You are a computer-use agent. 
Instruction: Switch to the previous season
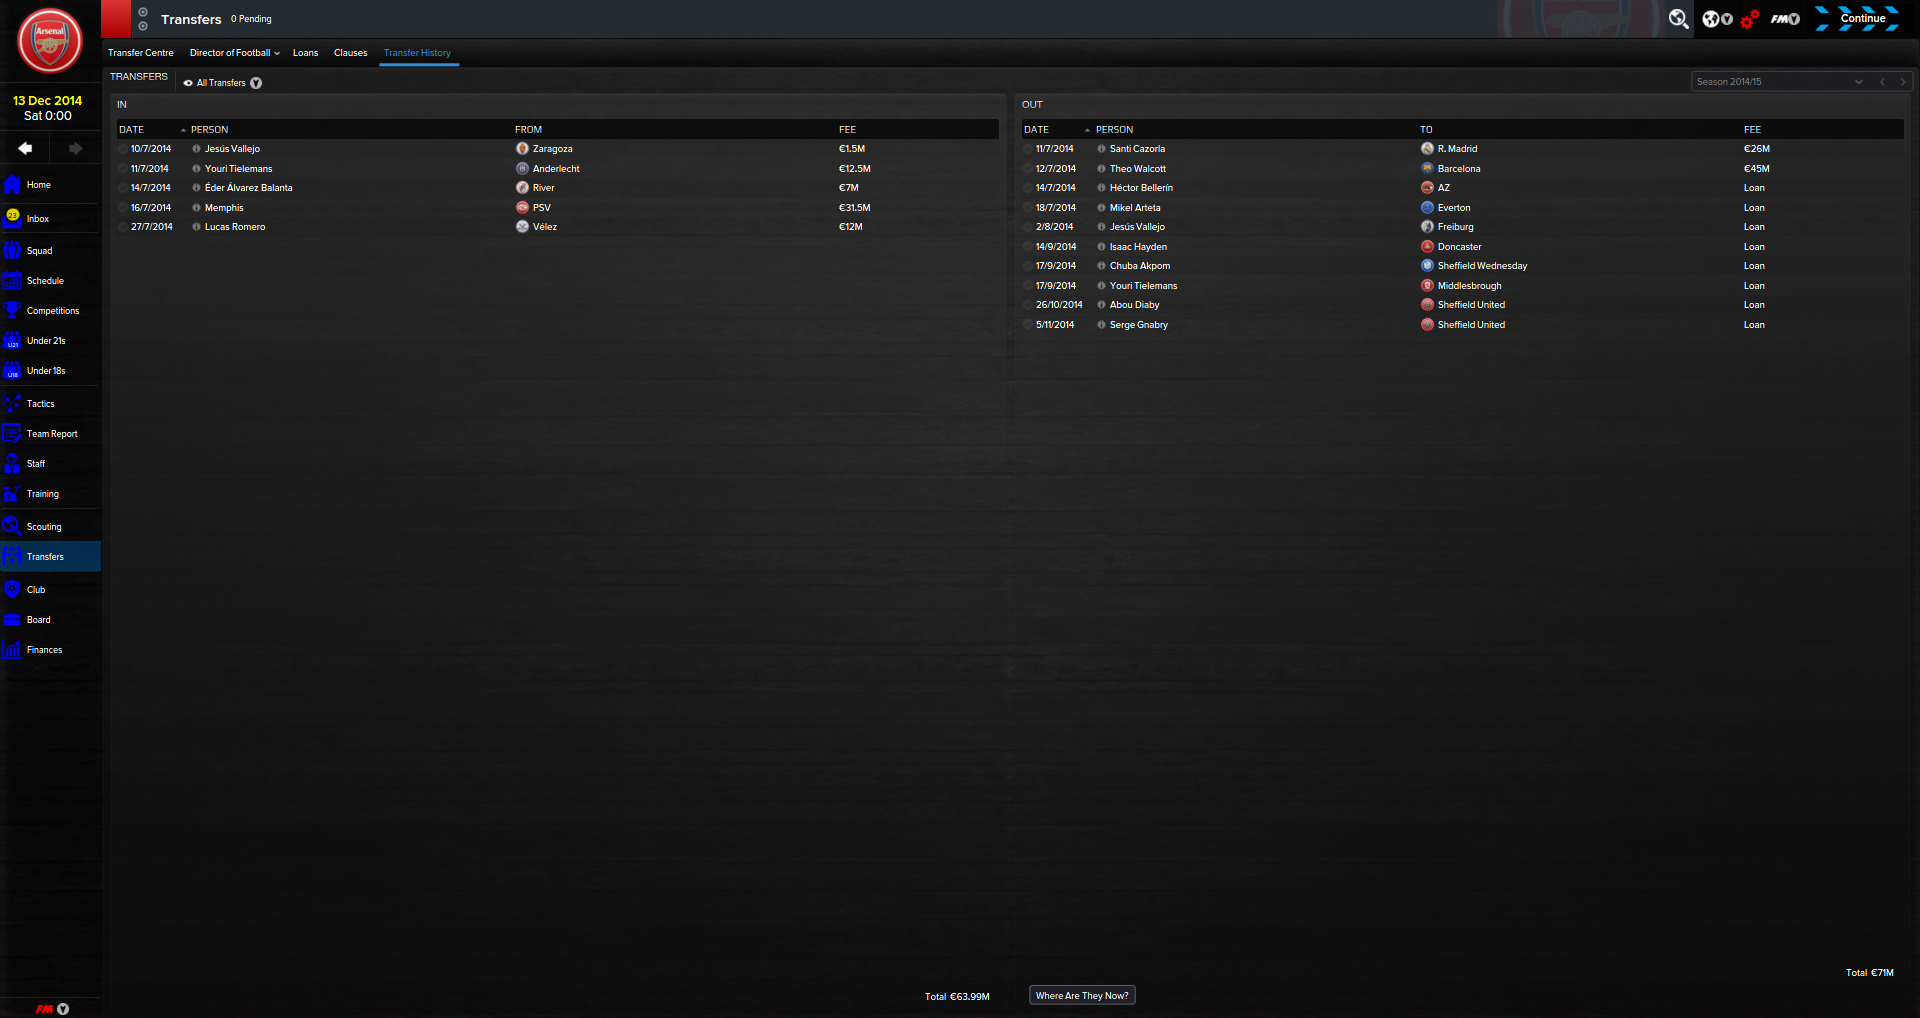1882,82
